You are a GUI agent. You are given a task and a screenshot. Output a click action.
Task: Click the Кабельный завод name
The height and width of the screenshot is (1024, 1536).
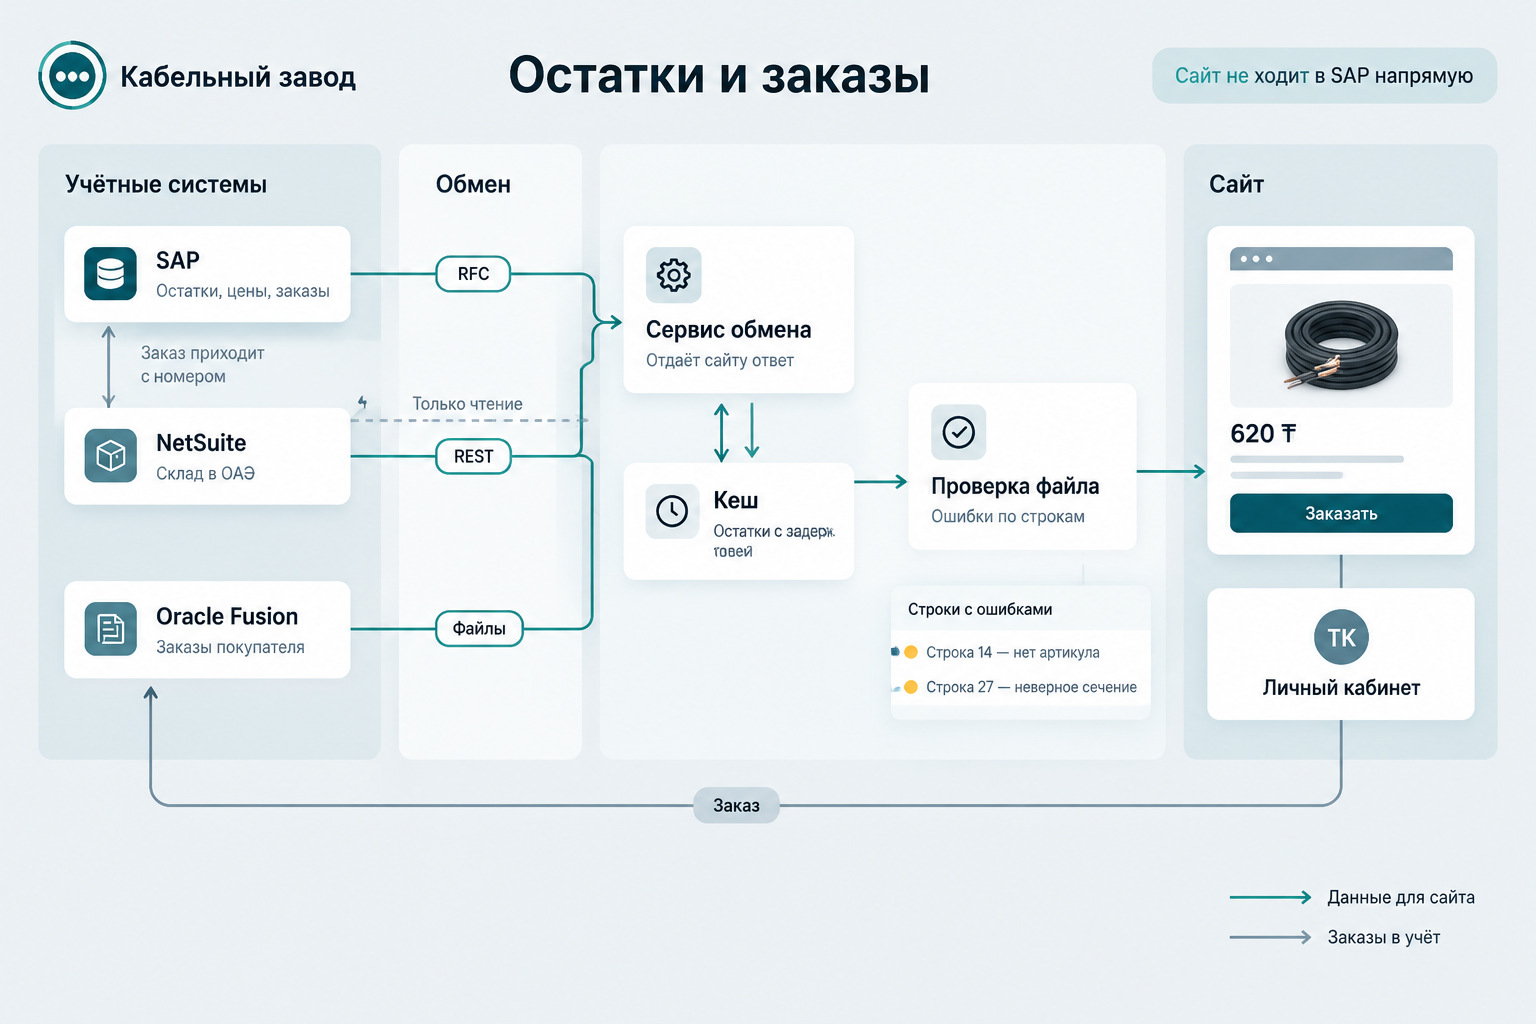(x=238, y=77)
